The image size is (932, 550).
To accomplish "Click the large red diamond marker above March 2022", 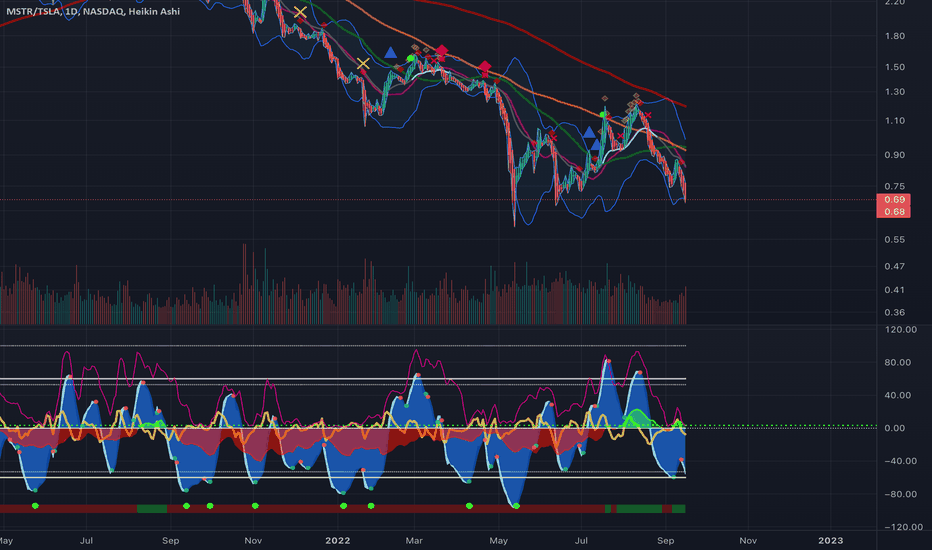I will click(442, 51).
